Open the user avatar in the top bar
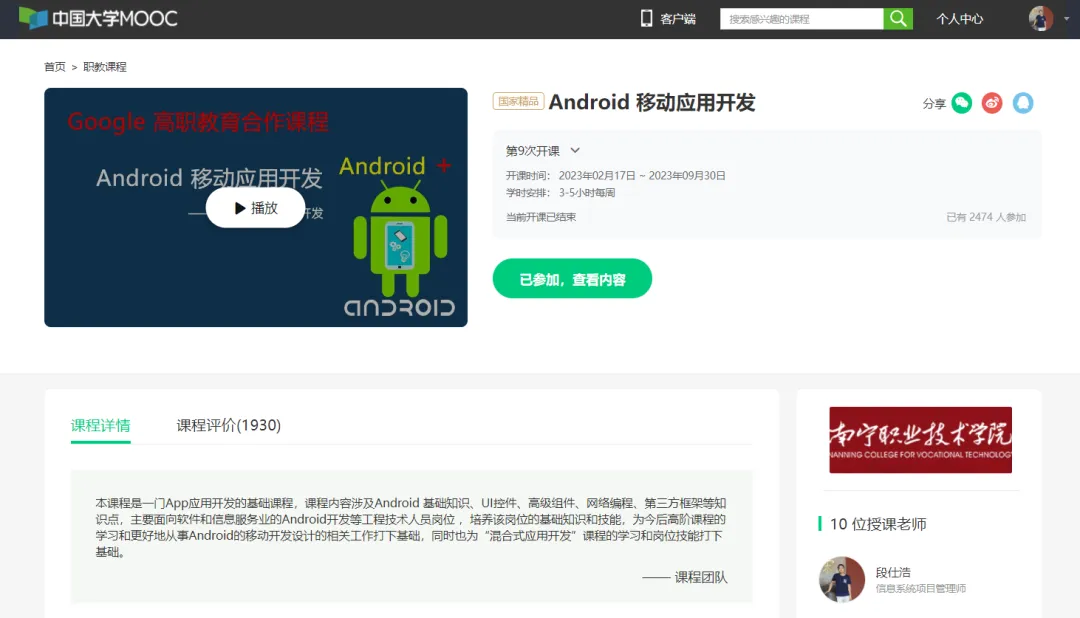Viewport: 1080px width, 618px height. click(1041, 19)
